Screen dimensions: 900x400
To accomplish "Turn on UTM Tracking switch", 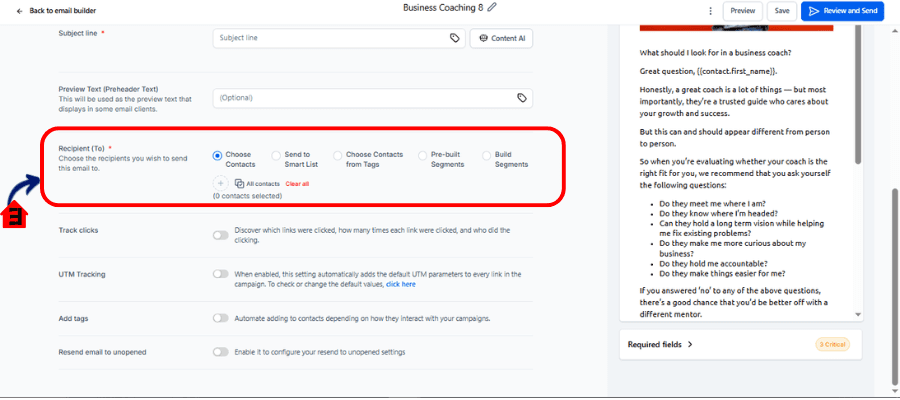I will pos(220,273).
